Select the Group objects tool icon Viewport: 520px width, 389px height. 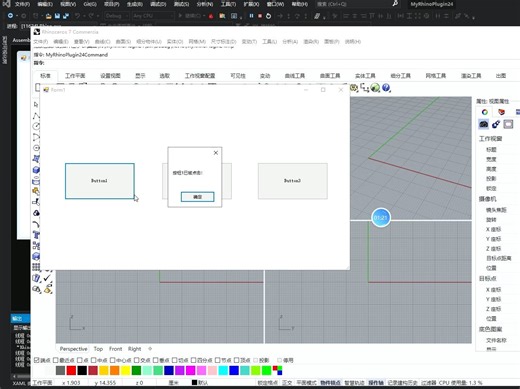coord(36,246)
